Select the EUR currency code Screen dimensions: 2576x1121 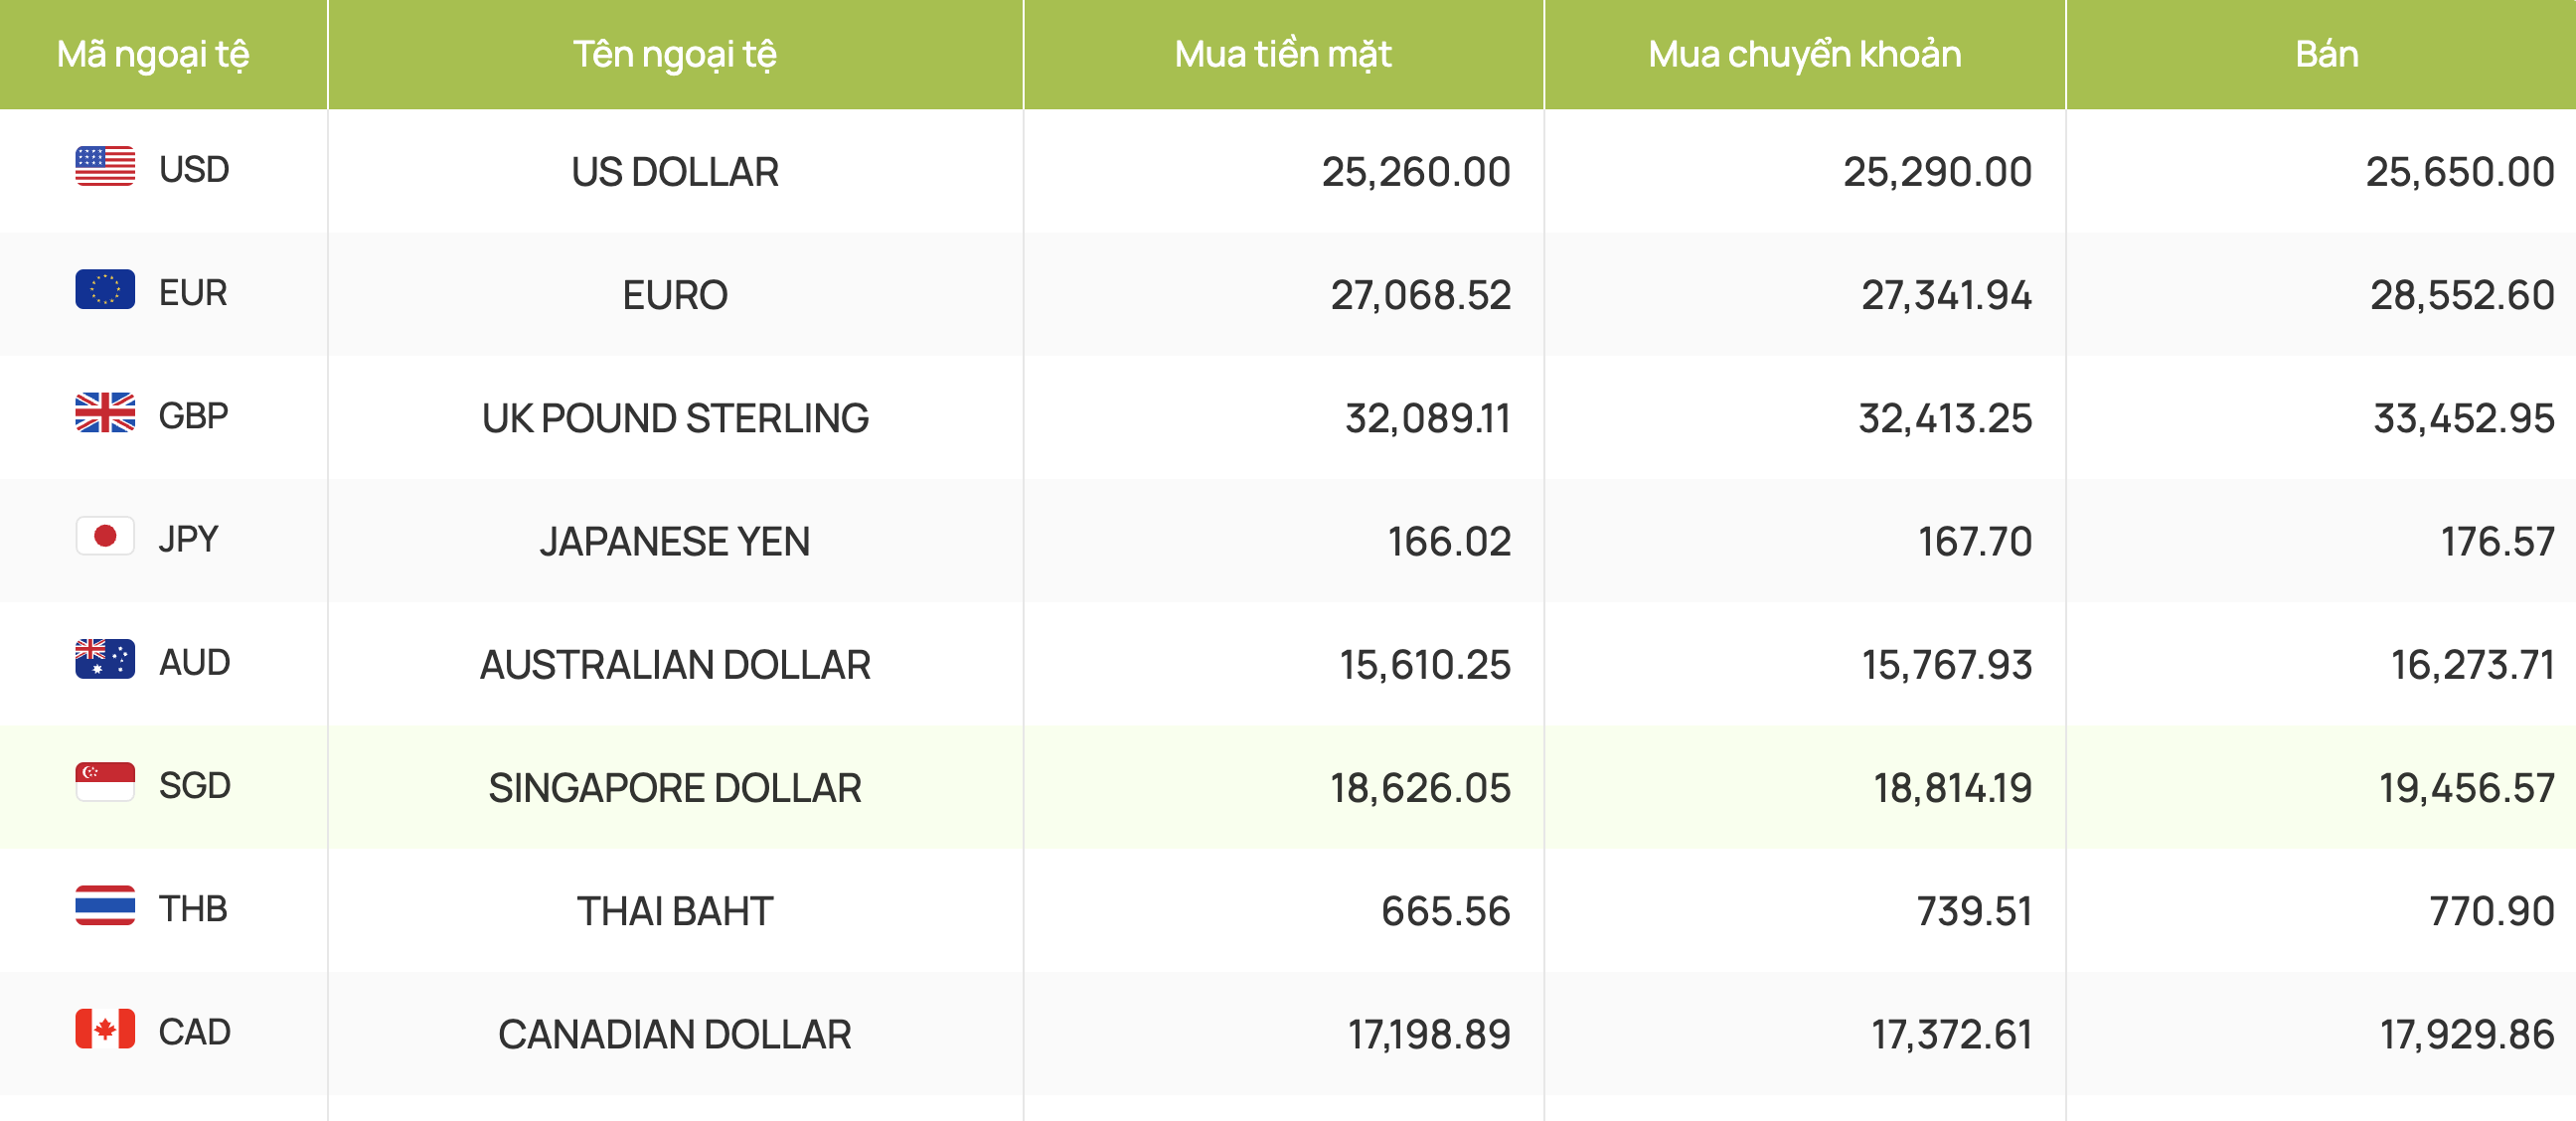coord(193,292)
